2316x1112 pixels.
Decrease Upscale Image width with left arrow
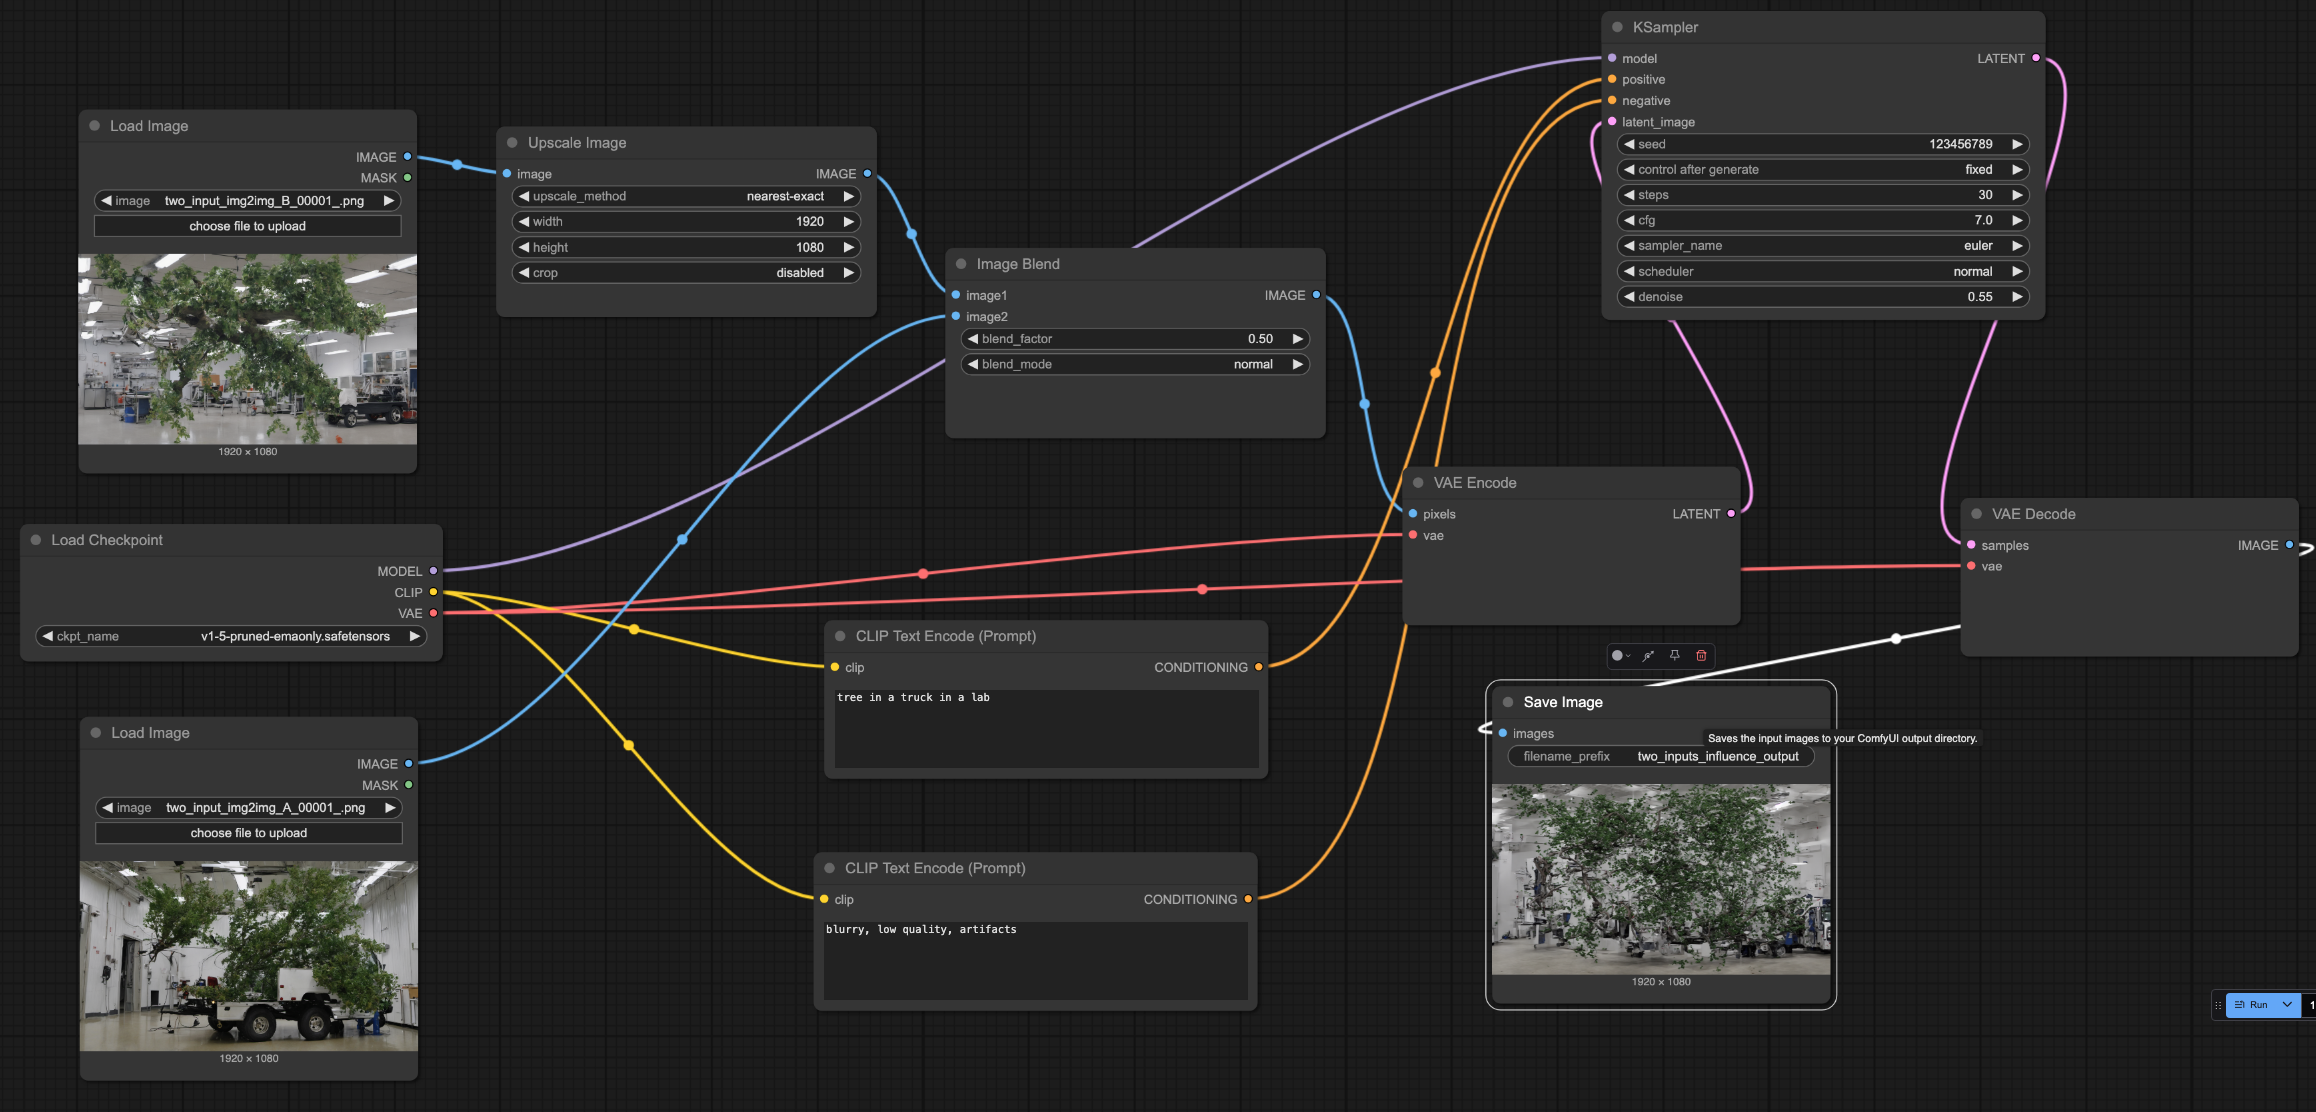pyautogui.click(x=524, y=222)
